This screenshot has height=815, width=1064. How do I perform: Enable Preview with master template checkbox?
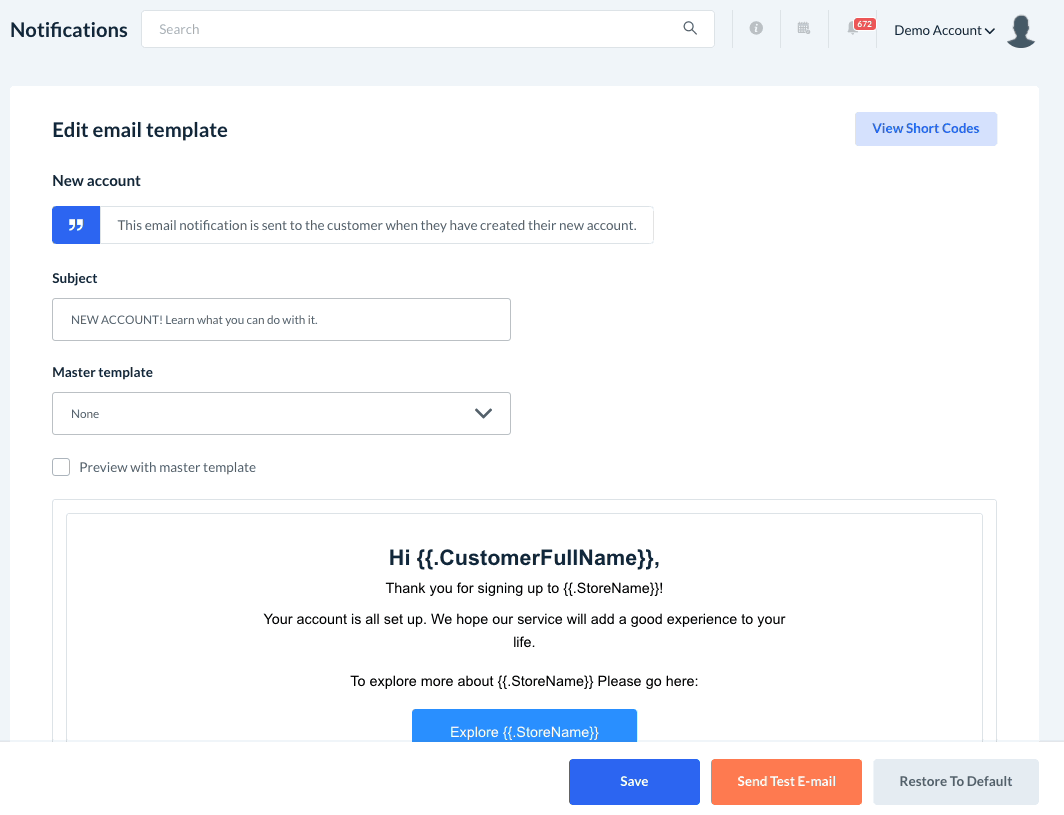(62, 467)
